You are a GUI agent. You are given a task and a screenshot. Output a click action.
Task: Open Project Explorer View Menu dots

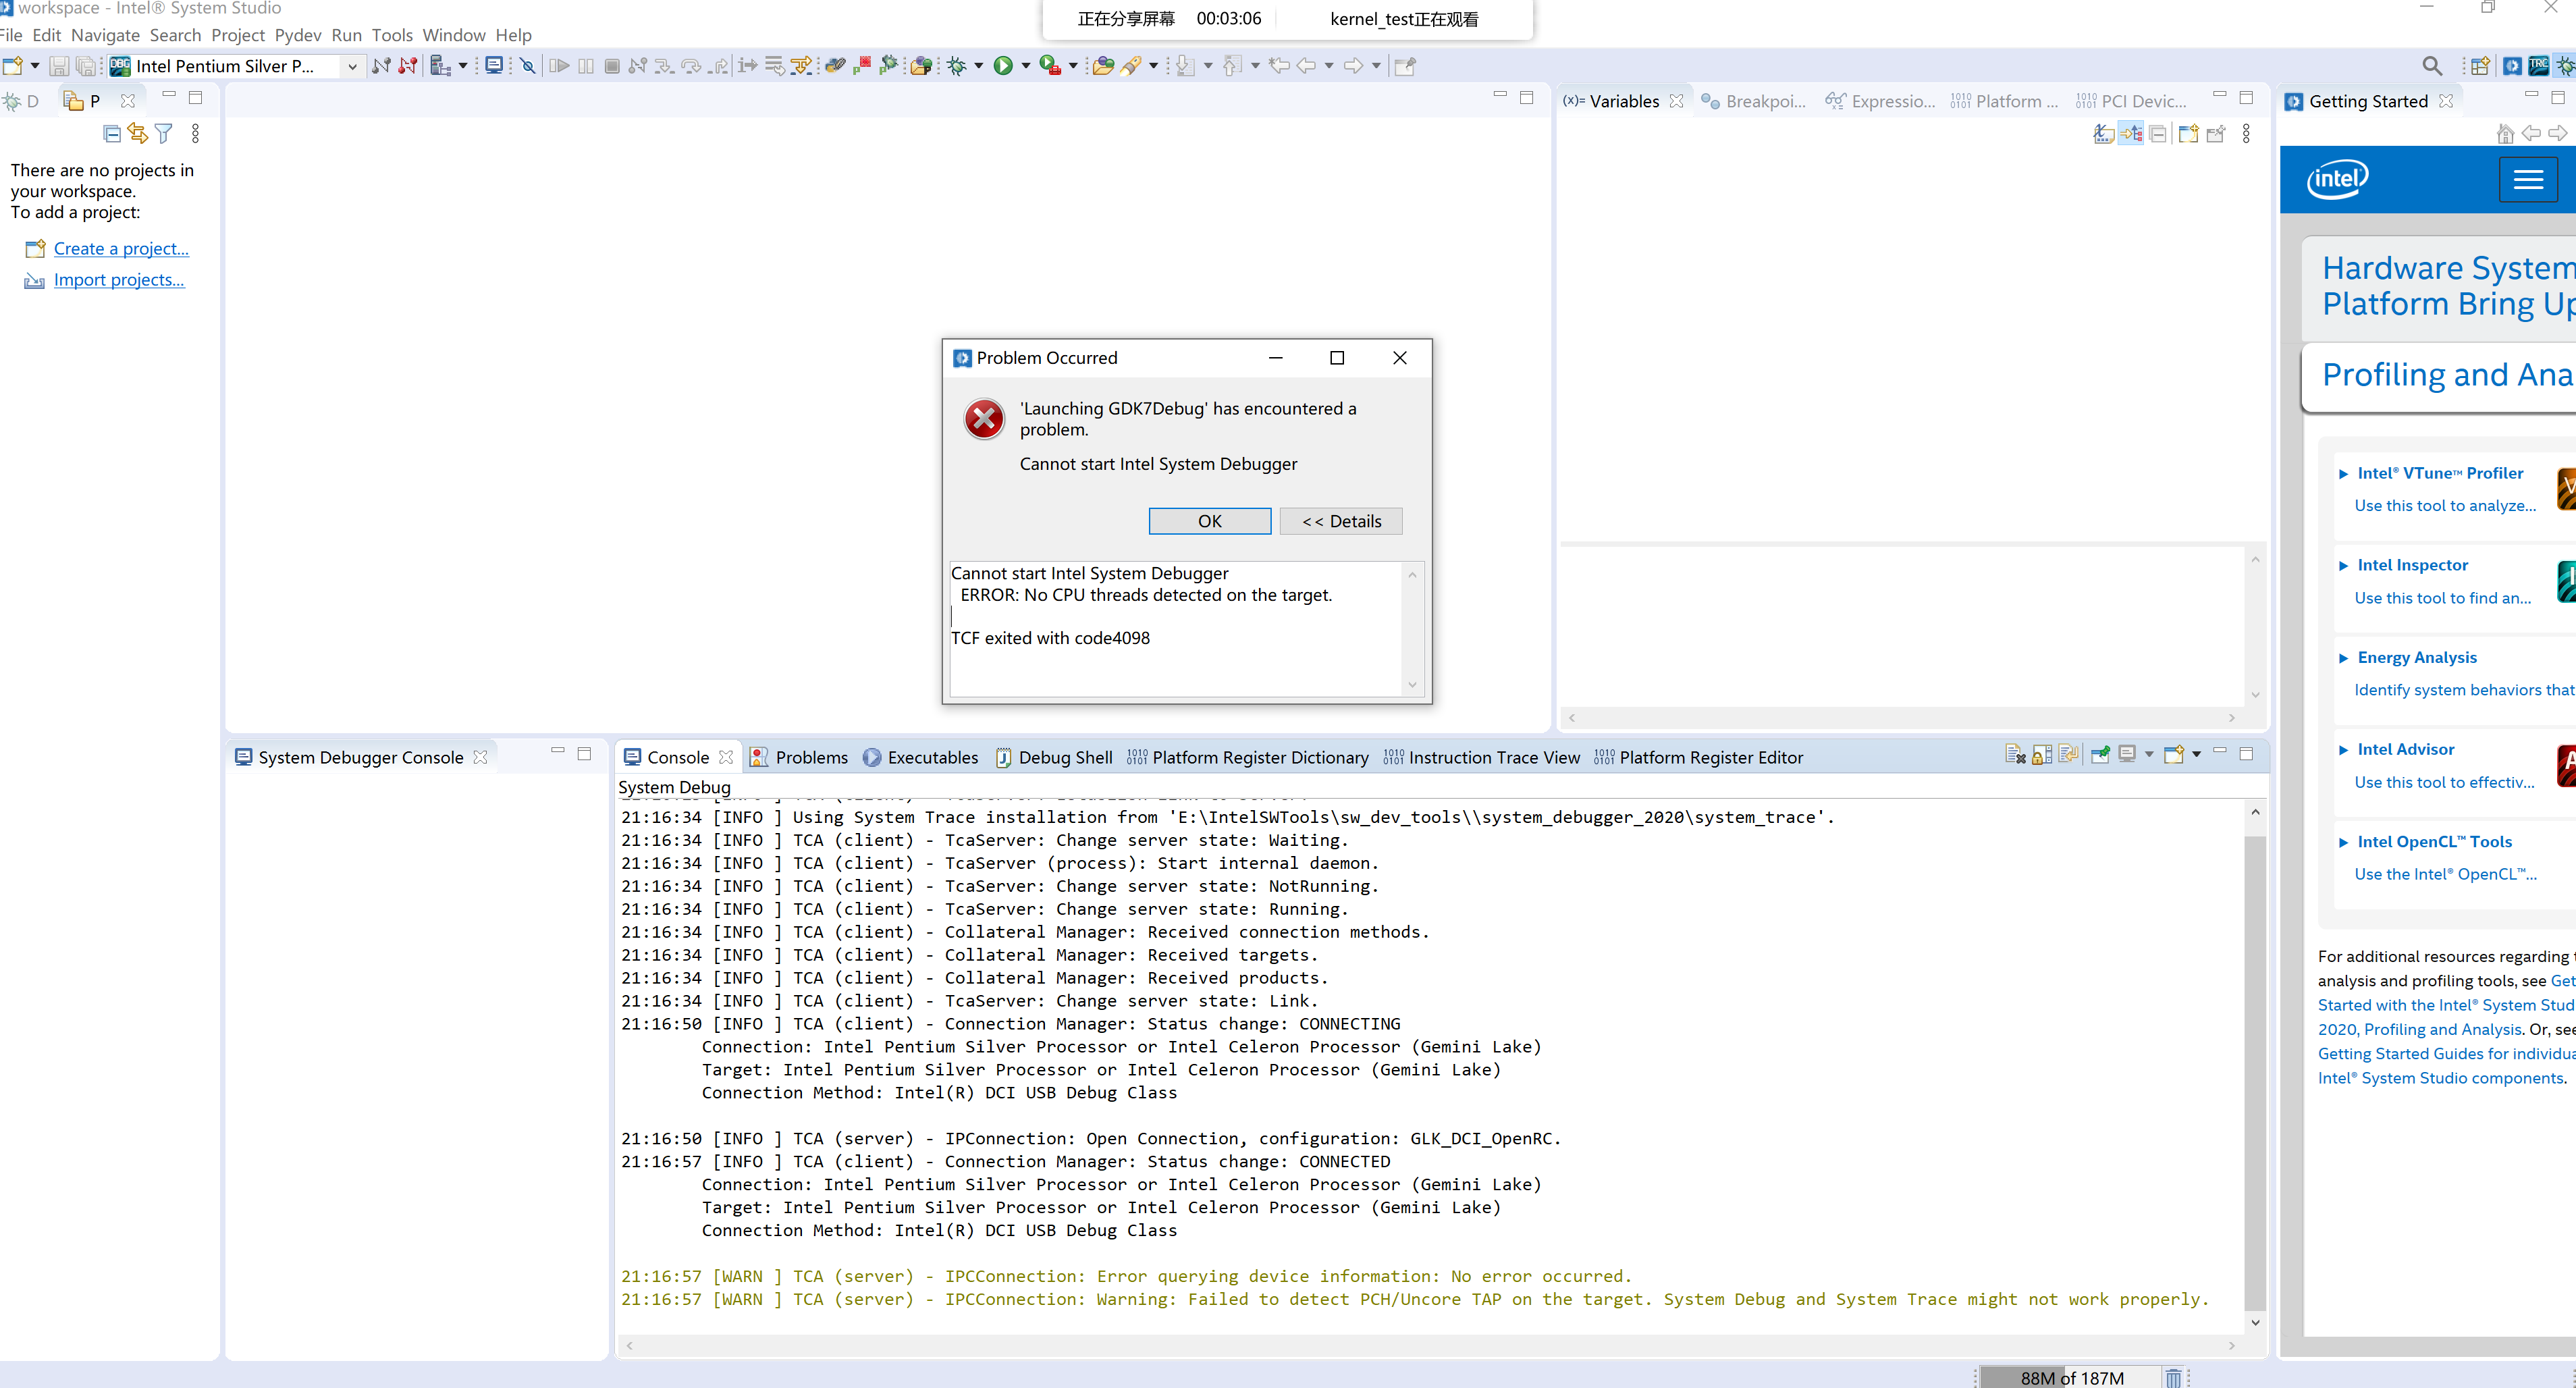click(x=196, y=133)
